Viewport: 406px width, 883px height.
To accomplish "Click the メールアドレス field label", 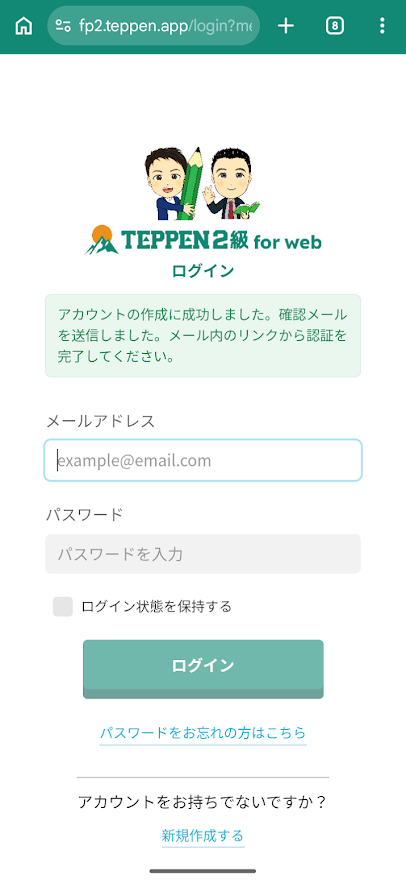I will click(x=100, y=421).
